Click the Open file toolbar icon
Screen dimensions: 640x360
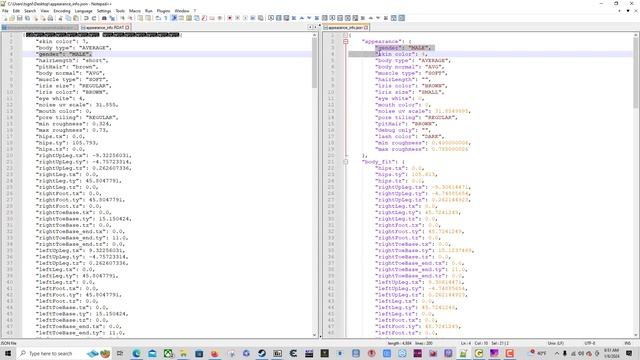click(x=12, y=18)
